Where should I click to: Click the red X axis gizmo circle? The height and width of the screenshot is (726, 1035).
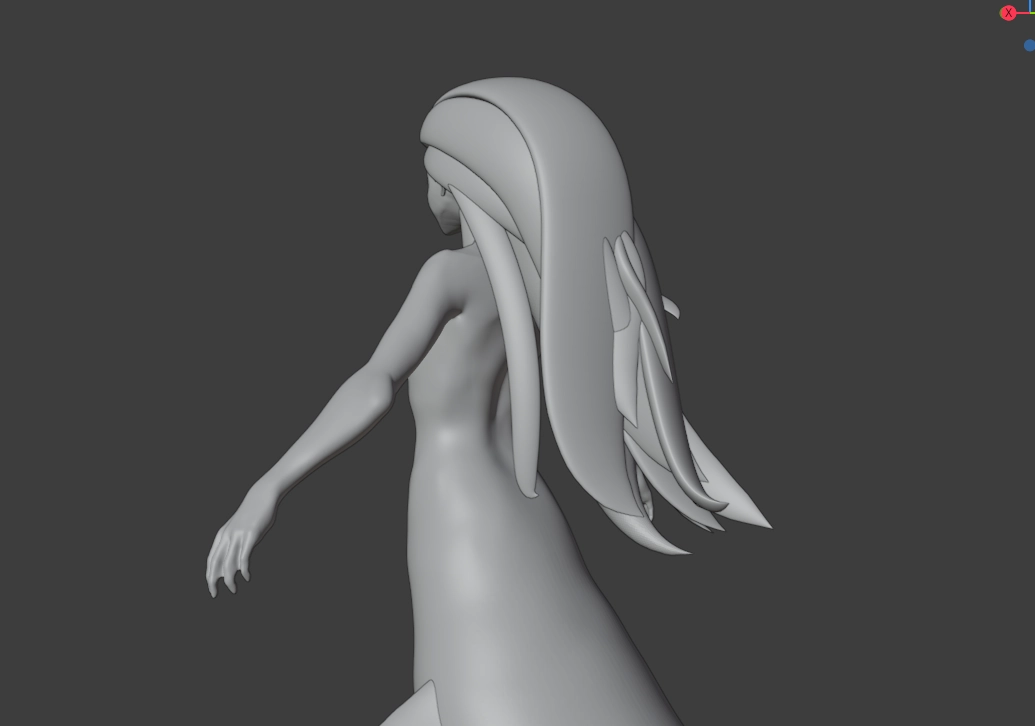[x=1008, y=13]
